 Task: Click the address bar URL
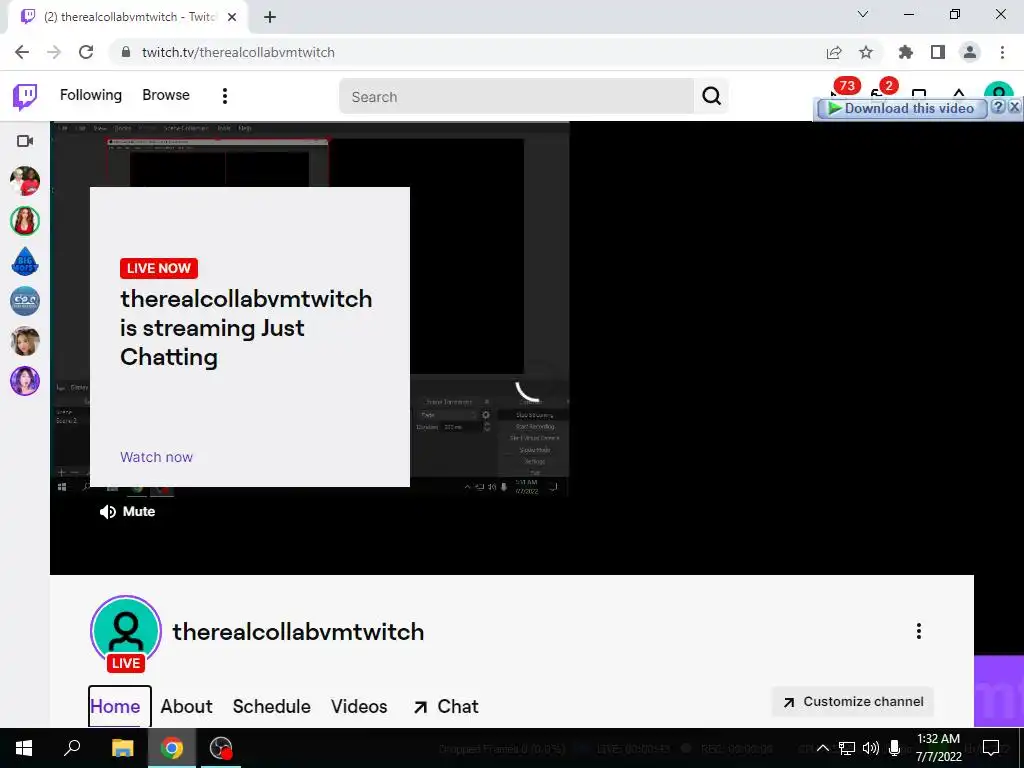238,52
